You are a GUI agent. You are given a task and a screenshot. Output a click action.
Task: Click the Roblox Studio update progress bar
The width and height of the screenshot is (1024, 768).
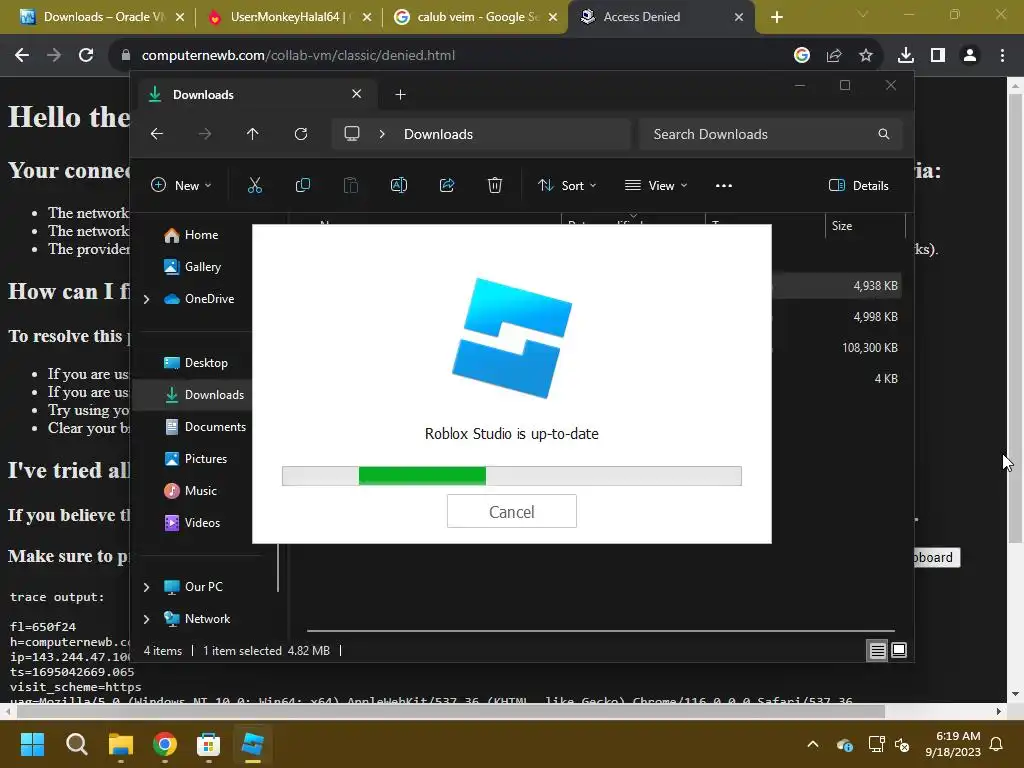pos(511,475)
